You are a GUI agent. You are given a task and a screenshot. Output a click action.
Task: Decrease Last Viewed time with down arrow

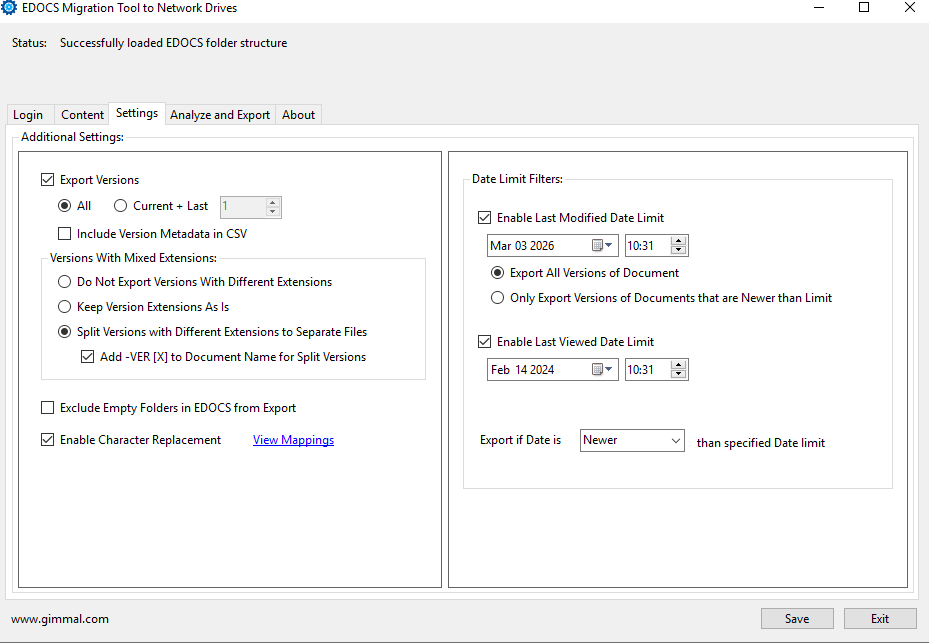click(679, 375)
